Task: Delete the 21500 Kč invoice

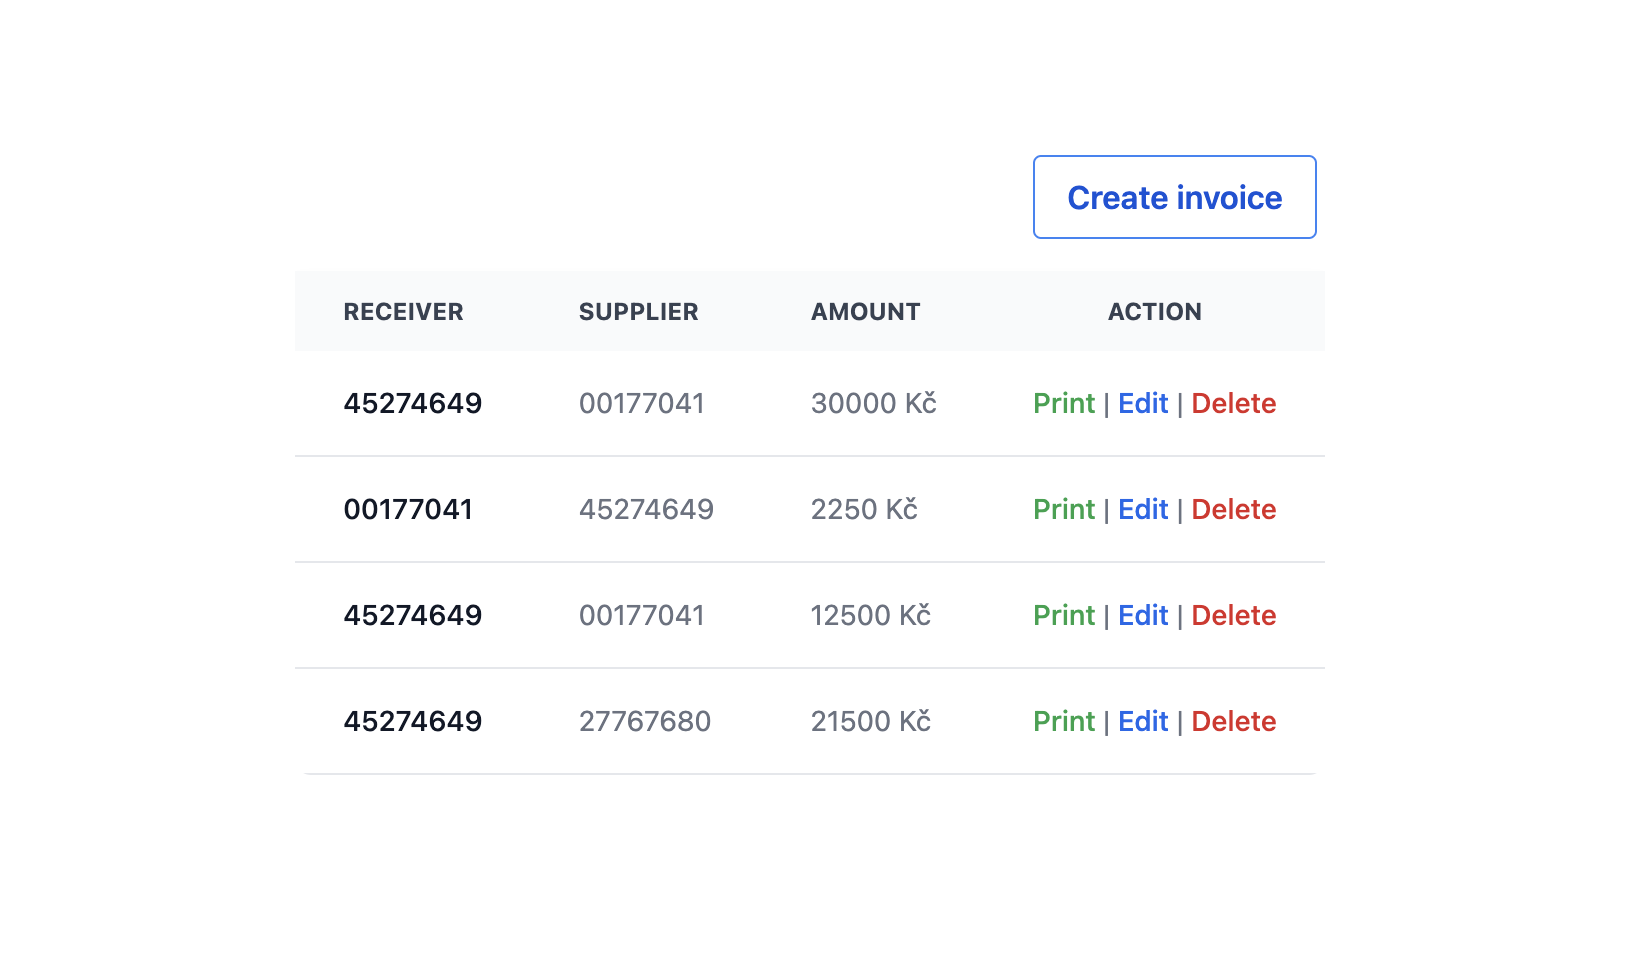Action: 1234,721
